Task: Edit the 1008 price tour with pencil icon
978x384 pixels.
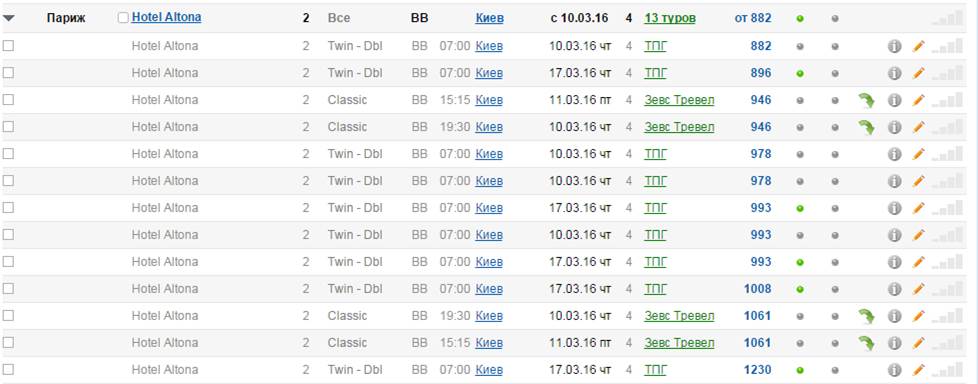Action: (918, 289)
